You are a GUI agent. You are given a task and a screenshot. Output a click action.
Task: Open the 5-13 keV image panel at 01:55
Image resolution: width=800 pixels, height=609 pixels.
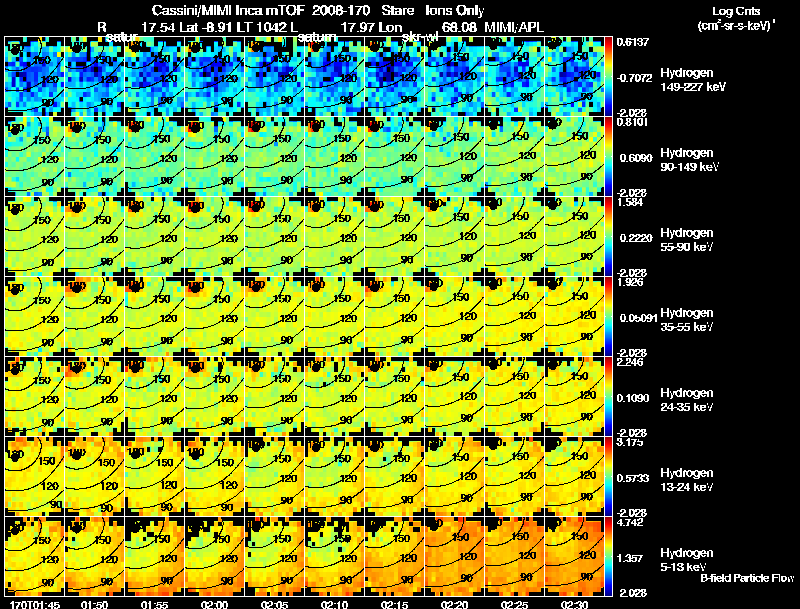(155, 557)
